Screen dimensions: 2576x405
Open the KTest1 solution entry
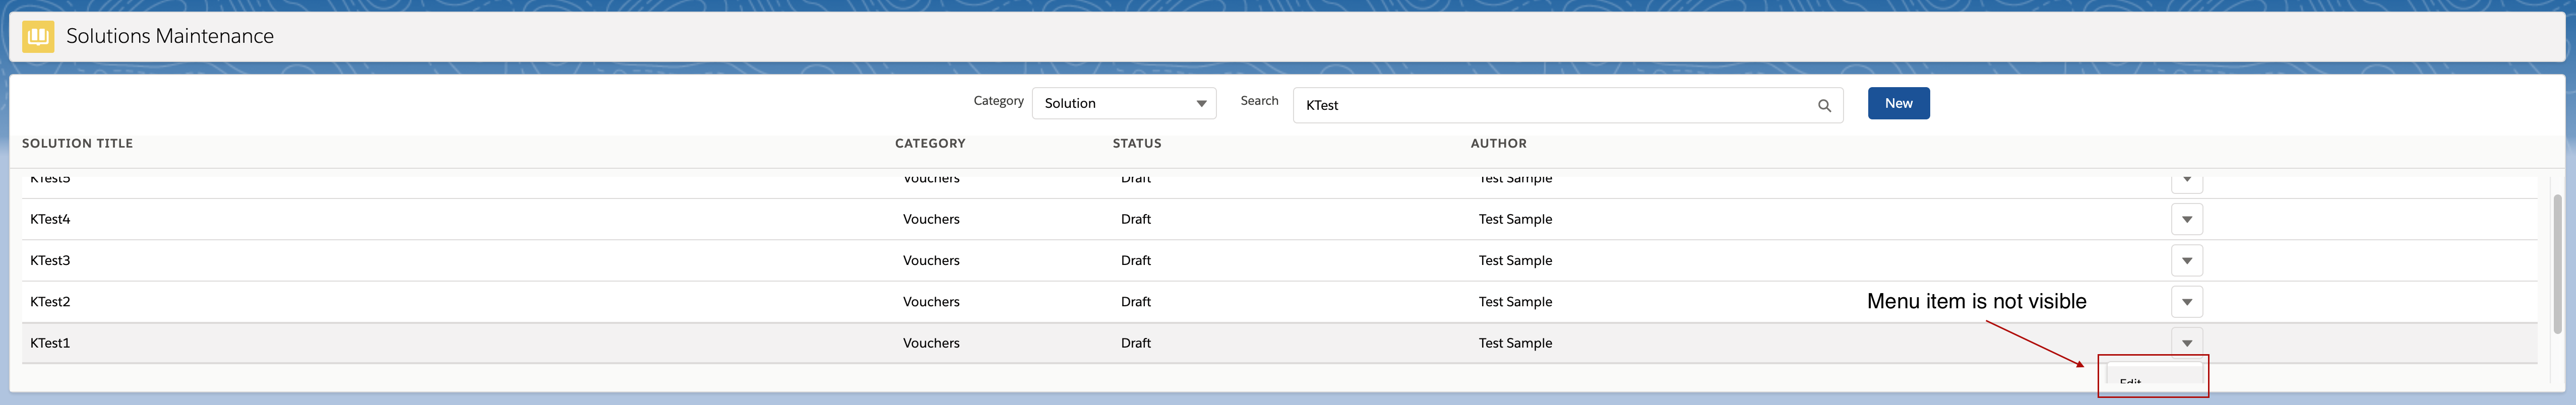click(x=50, y=343)
